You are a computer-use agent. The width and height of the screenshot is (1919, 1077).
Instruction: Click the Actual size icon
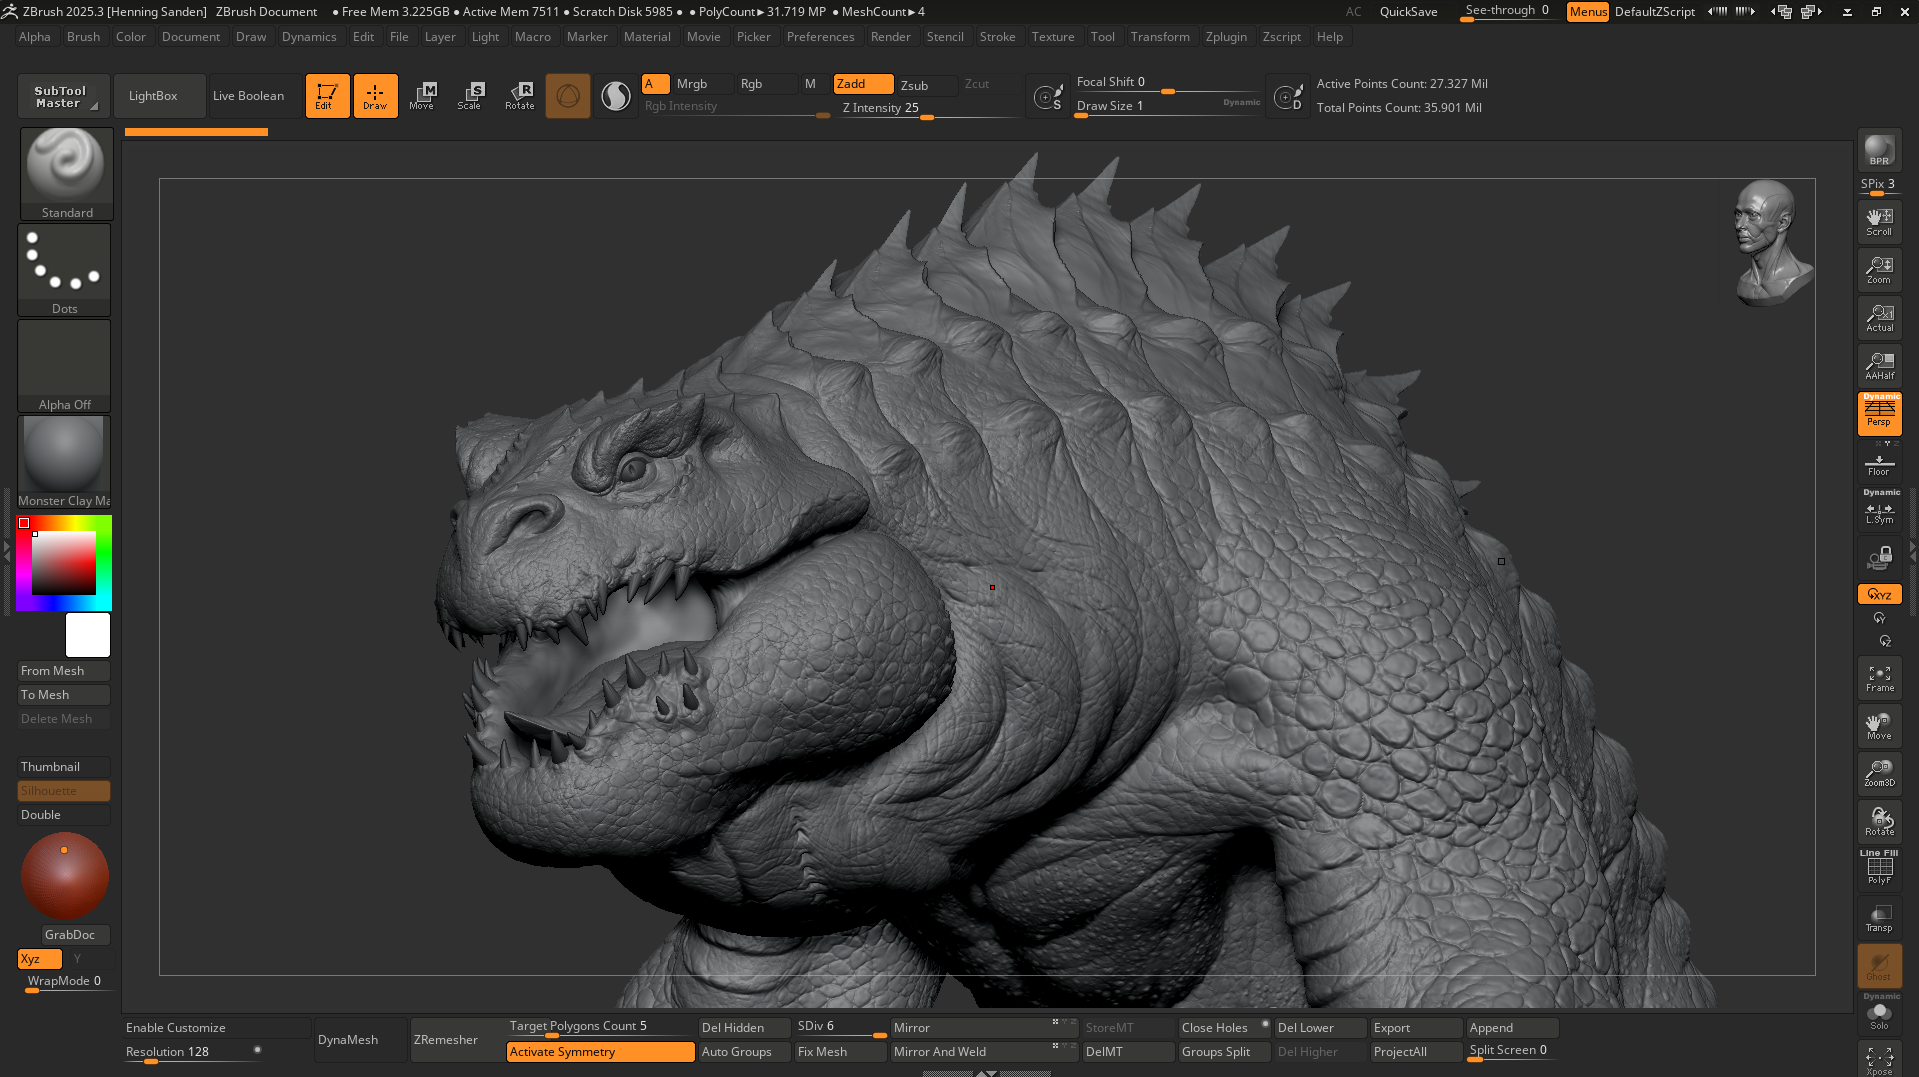(1879, 317)
